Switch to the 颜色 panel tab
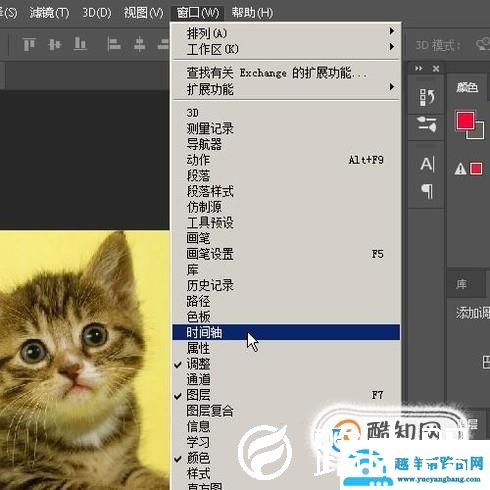Viewport: 490px width, 490px height. 467,88
